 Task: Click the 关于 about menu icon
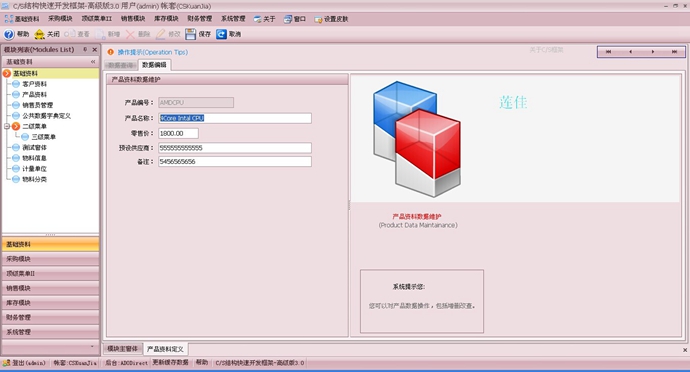click(x=257, y=19)
